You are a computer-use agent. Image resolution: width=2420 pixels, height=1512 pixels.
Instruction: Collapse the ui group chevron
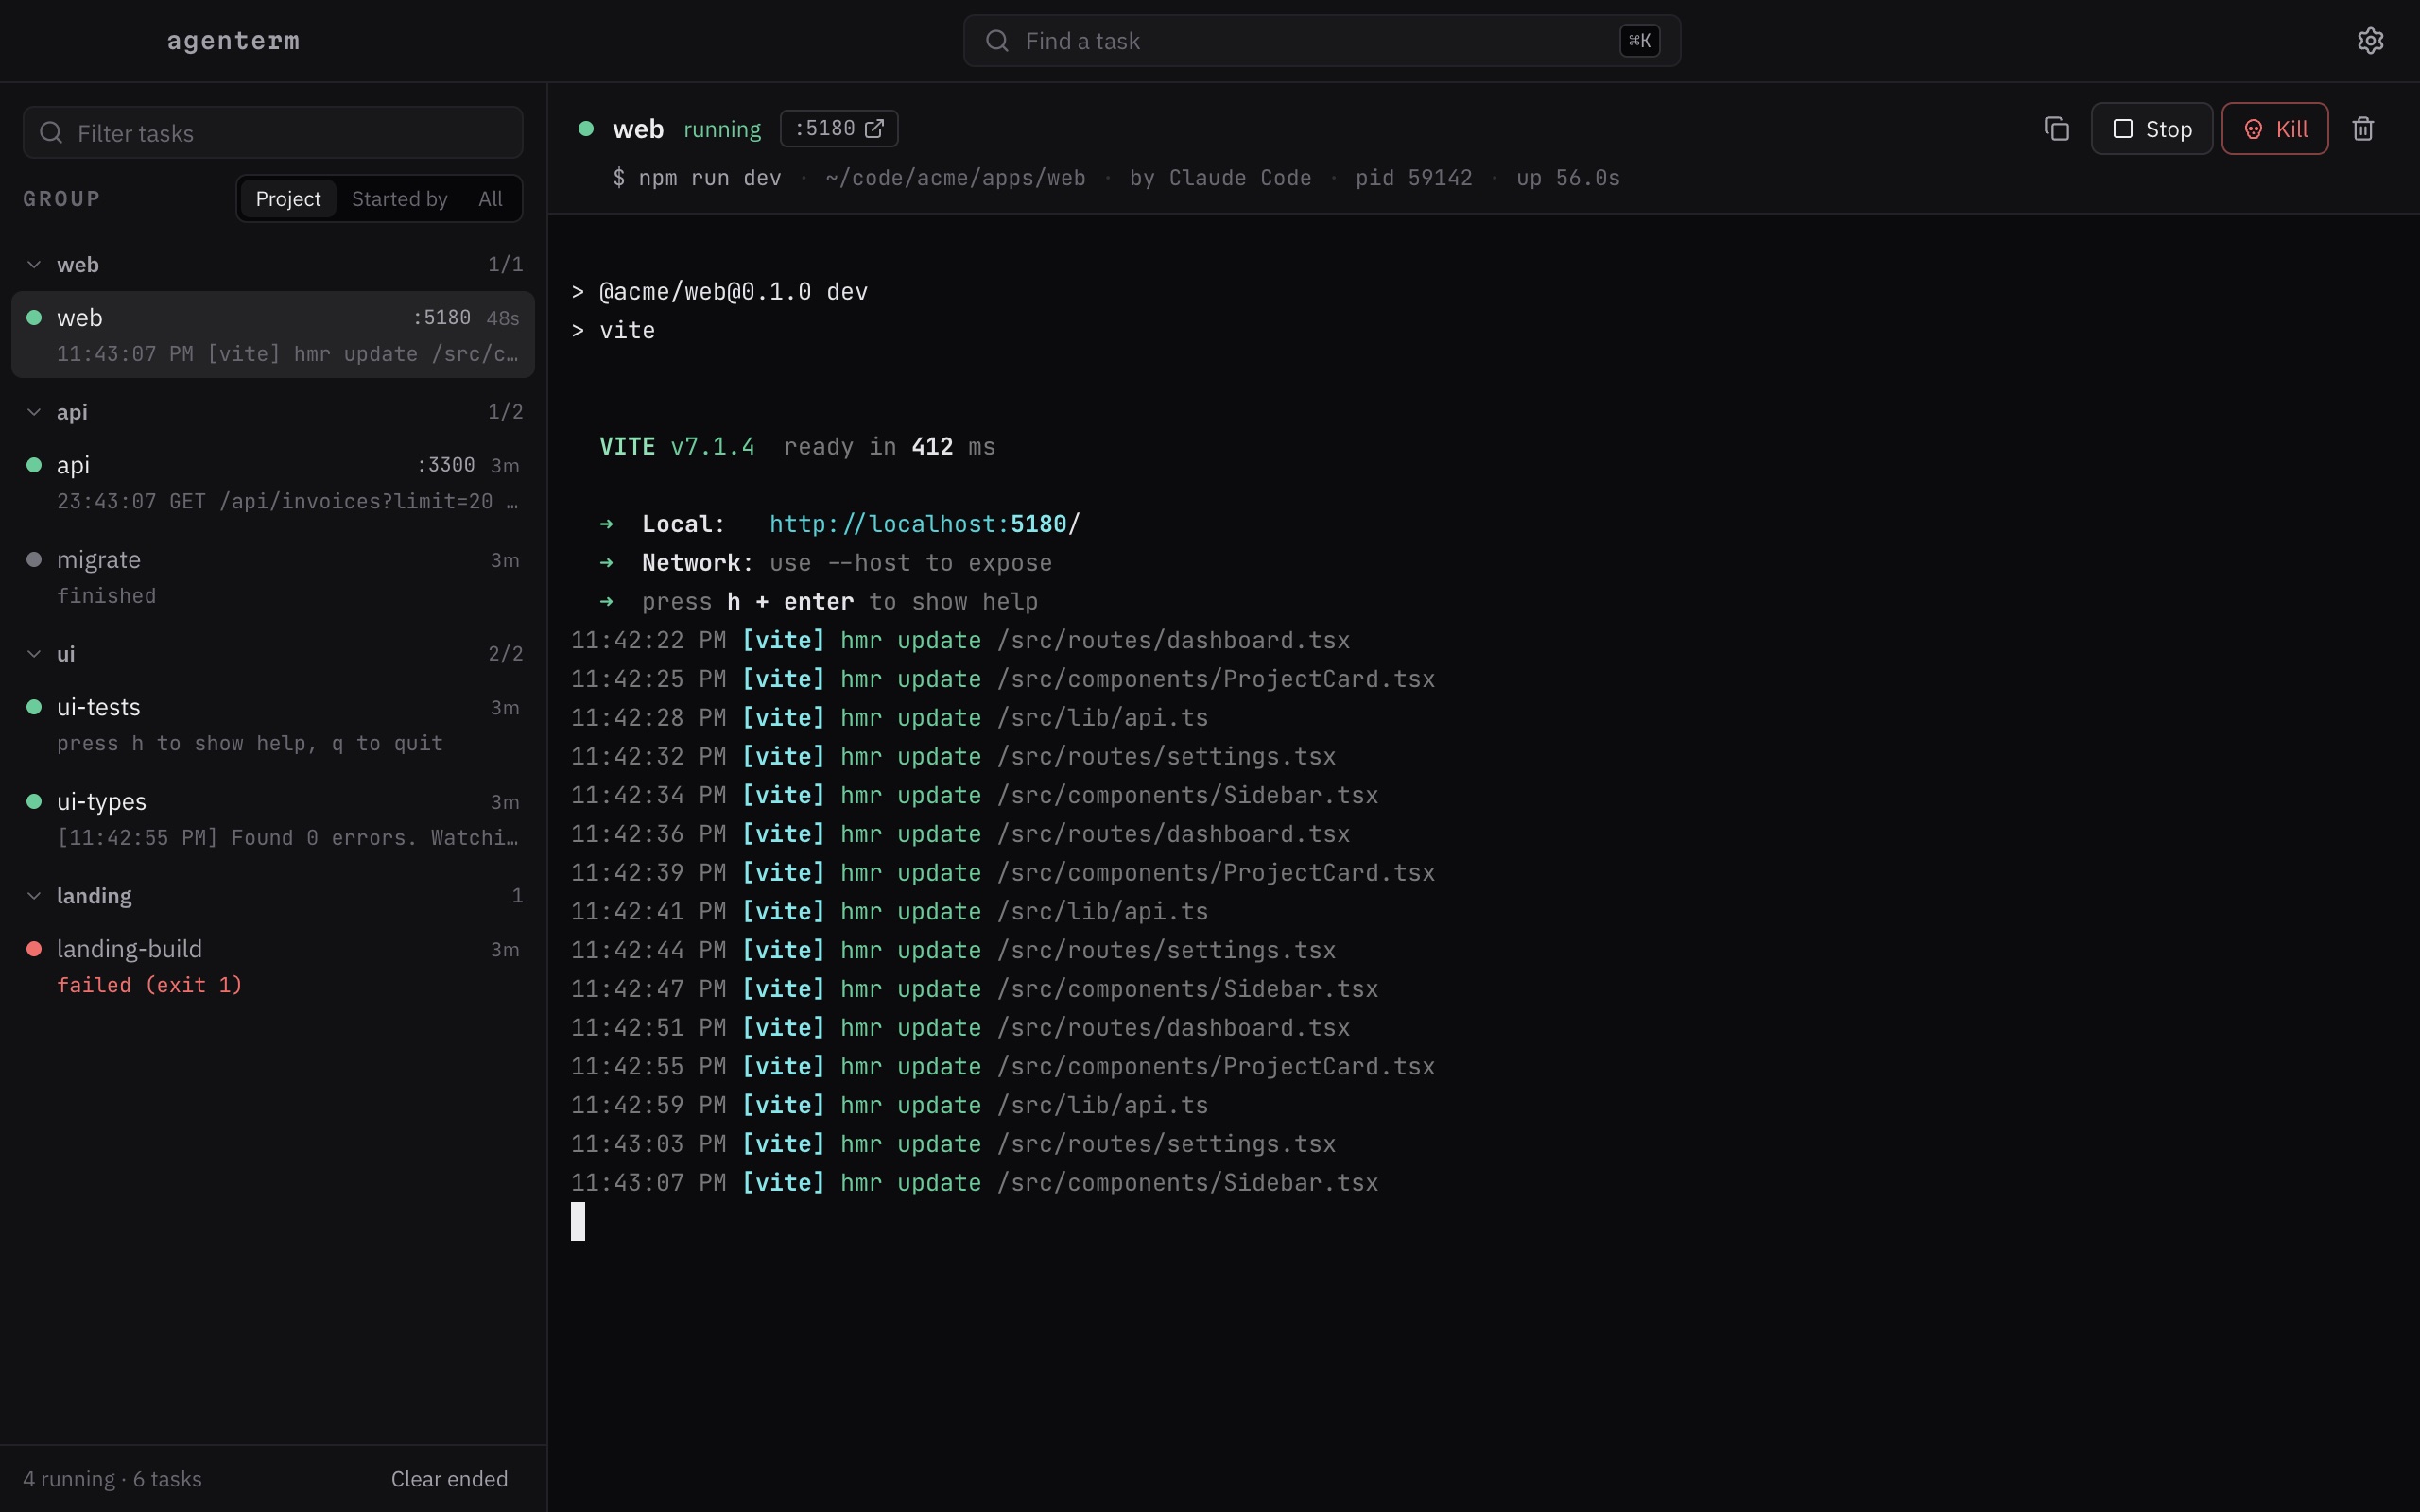coord(34,654)
